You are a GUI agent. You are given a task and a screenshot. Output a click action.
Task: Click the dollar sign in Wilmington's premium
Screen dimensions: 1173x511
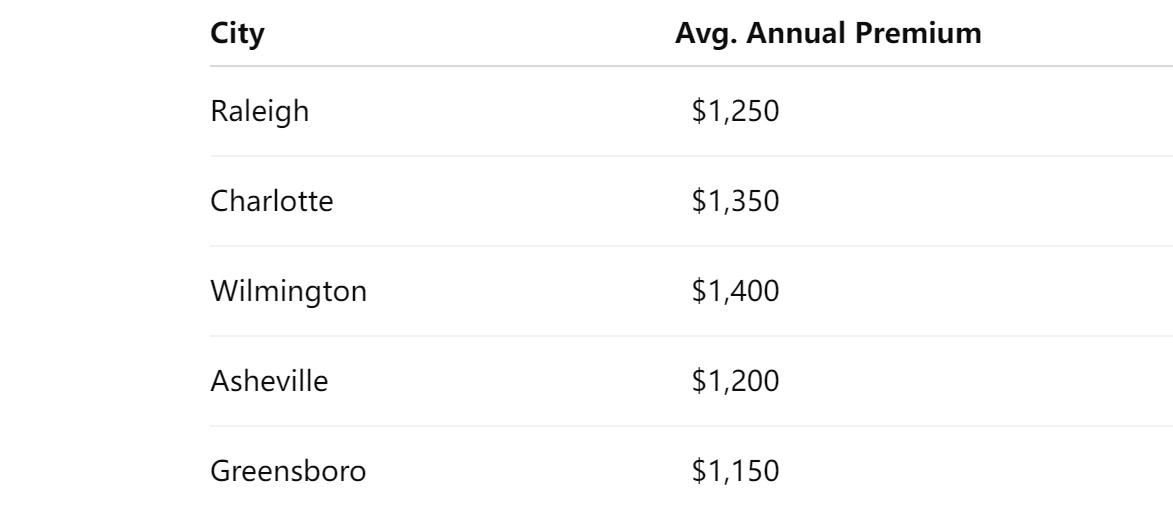[699, 291]
